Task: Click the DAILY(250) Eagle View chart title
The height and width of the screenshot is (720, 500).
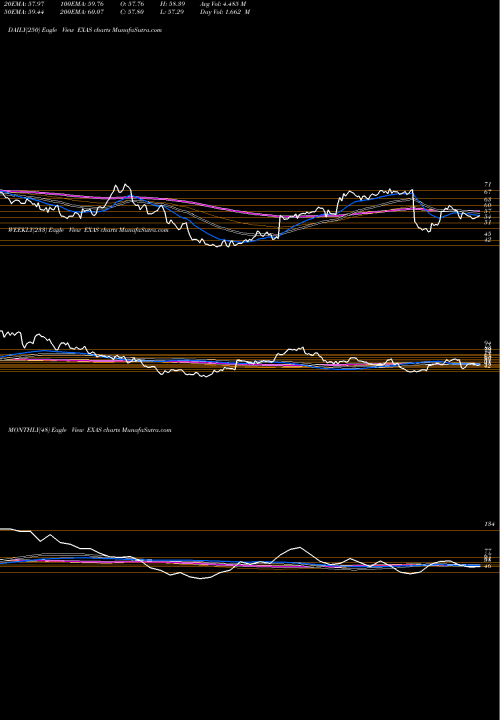Action: tap(85, 30)
